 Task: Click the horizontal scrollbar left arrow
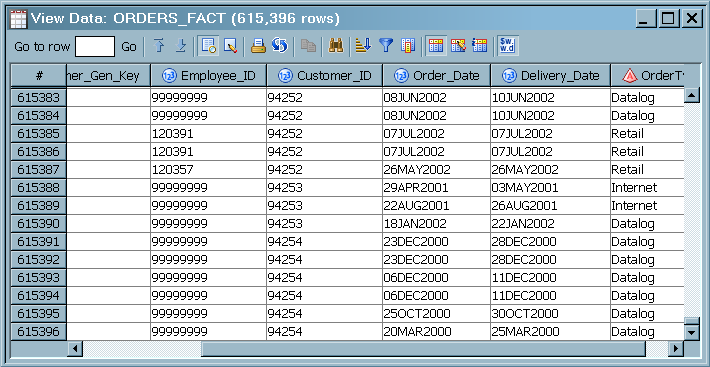(75, 348)
